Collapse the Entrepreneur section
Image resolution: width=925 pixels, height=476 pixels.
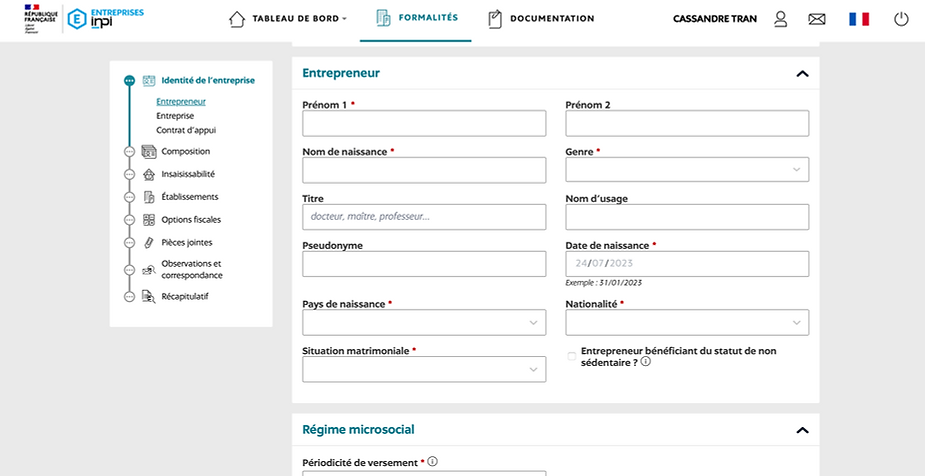point(801,73)
